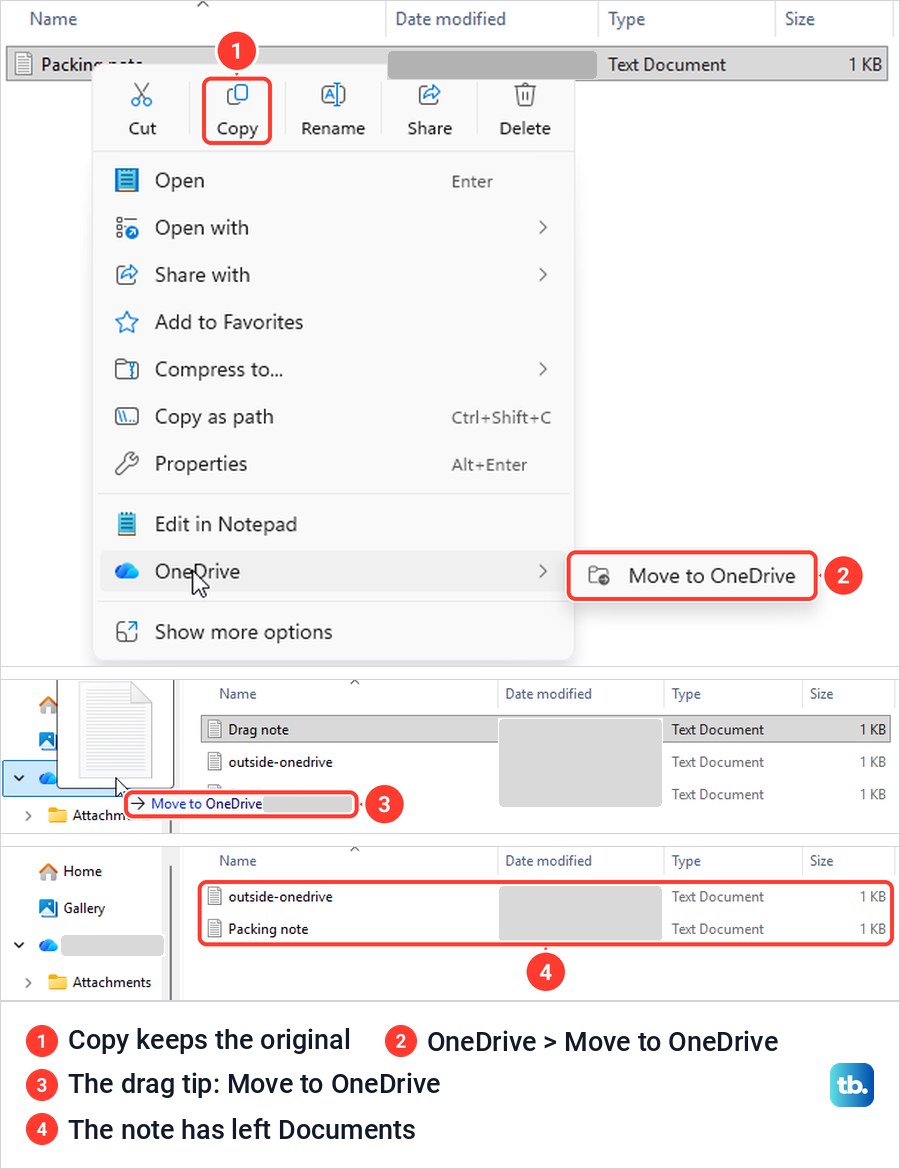Click the Share icon in the top row
This screenshot has height=1169, width=900.
click(429, 95)
